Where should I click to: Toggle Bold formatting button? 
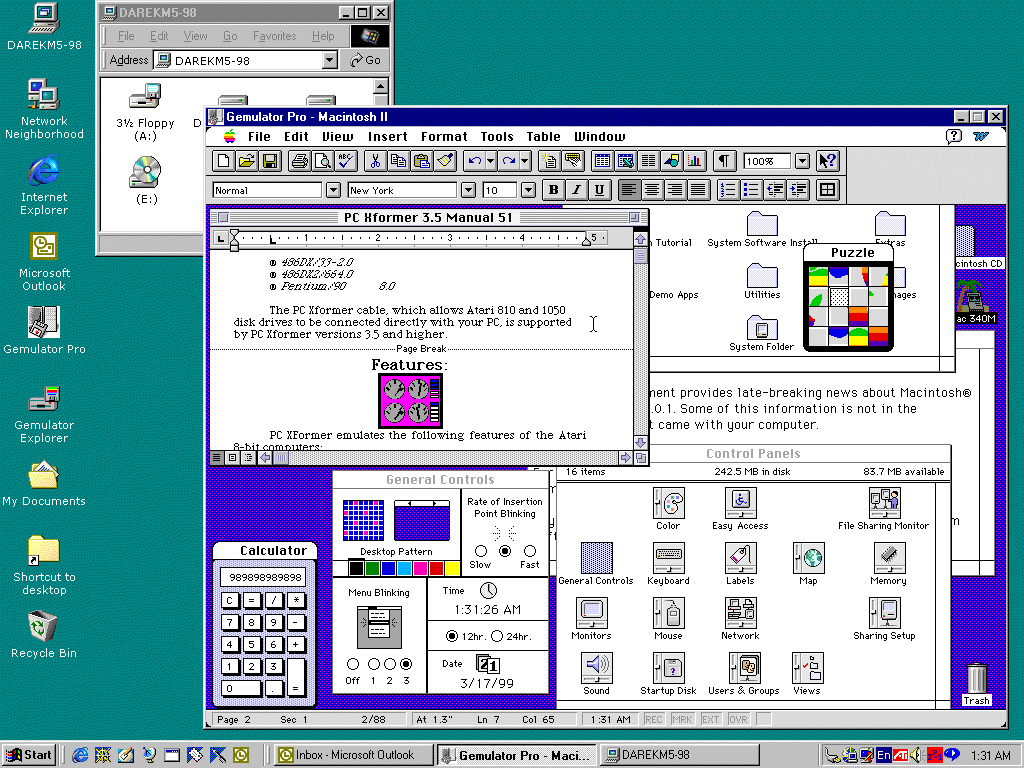[553, 190]
